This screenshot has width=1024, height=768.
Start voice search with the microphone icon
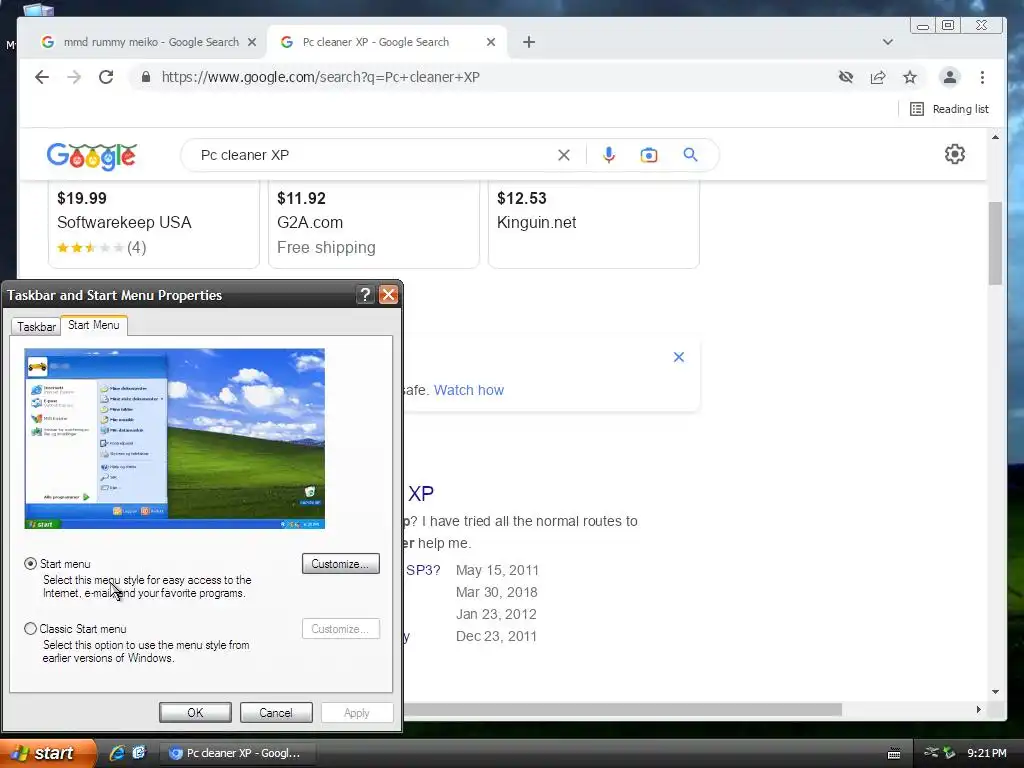pyautogui.click(x=609, y=155)
